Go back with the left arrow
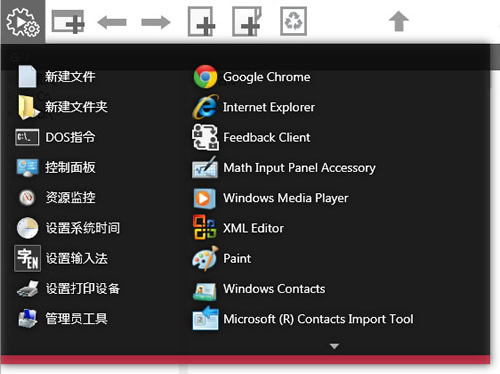 click(x=112, y=22)
